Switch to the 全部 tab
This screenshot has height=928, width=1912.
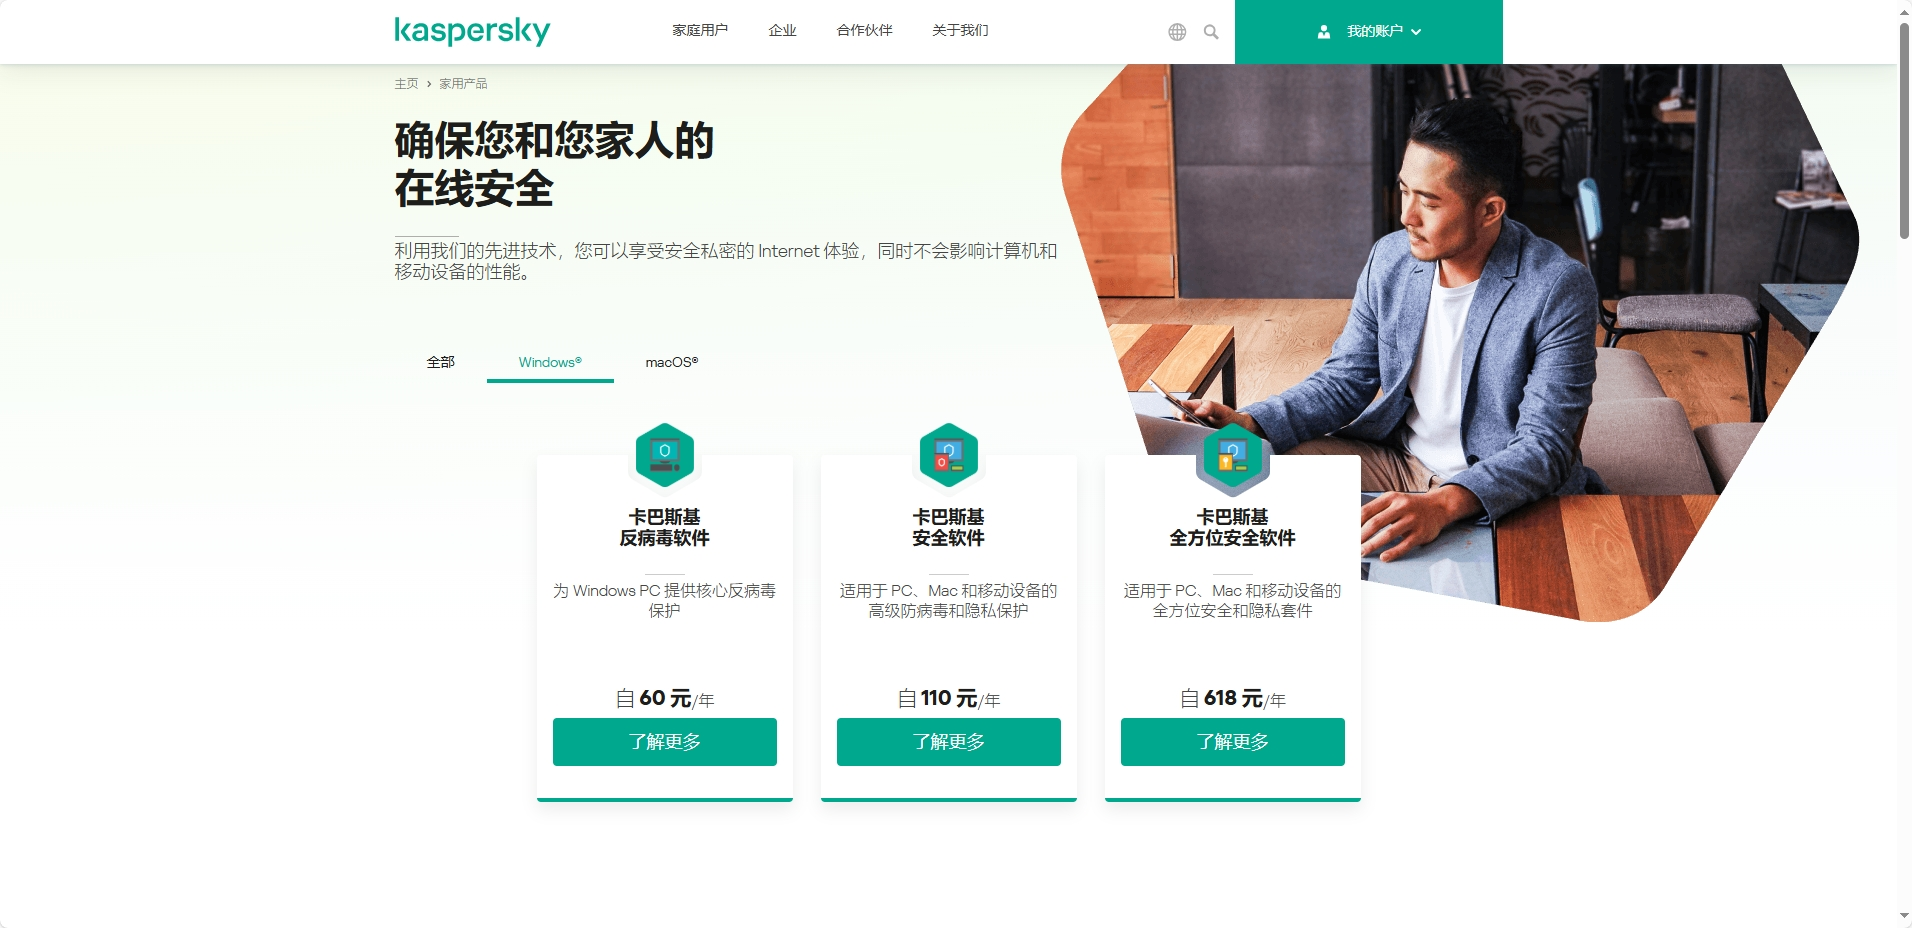pos(441,362)
